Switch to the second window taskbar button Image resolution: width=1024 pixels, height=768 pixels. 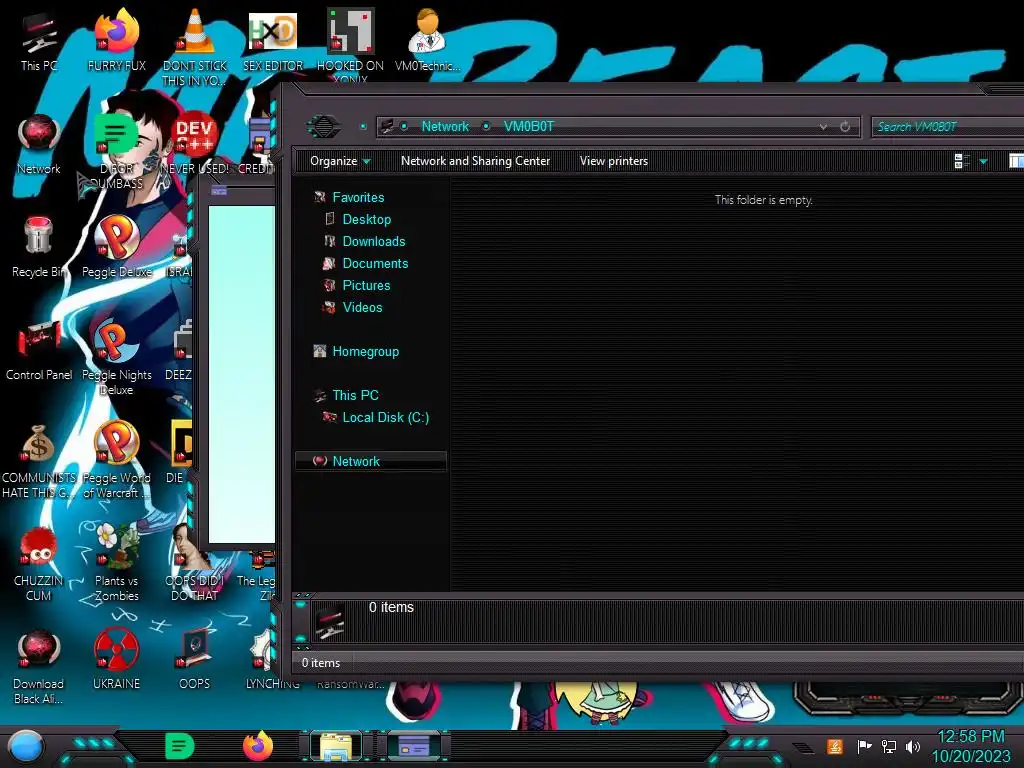pyautogui.click(x=414, y=747)
